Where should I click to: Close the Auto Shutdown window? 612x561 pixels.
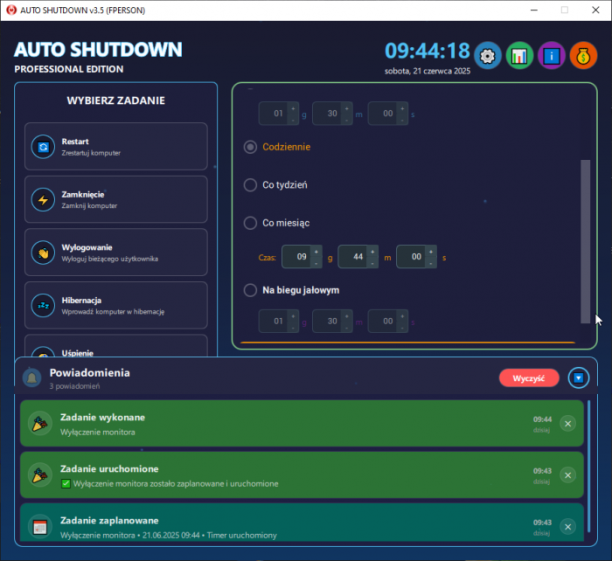(x=596, y=10)
